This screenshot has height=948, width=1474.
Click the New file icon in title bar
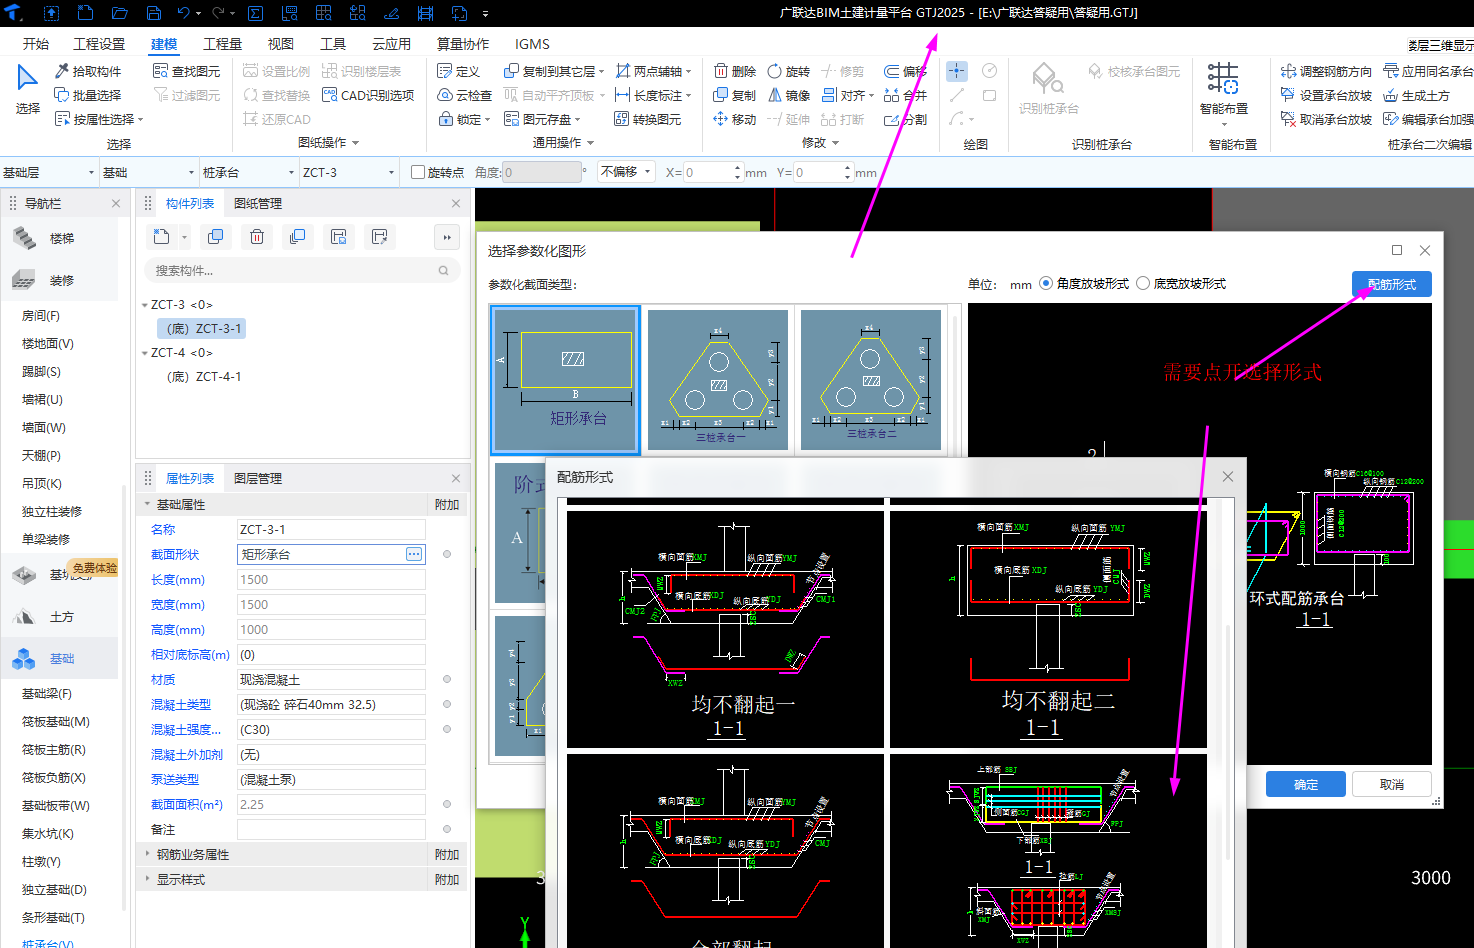point(86,13)
